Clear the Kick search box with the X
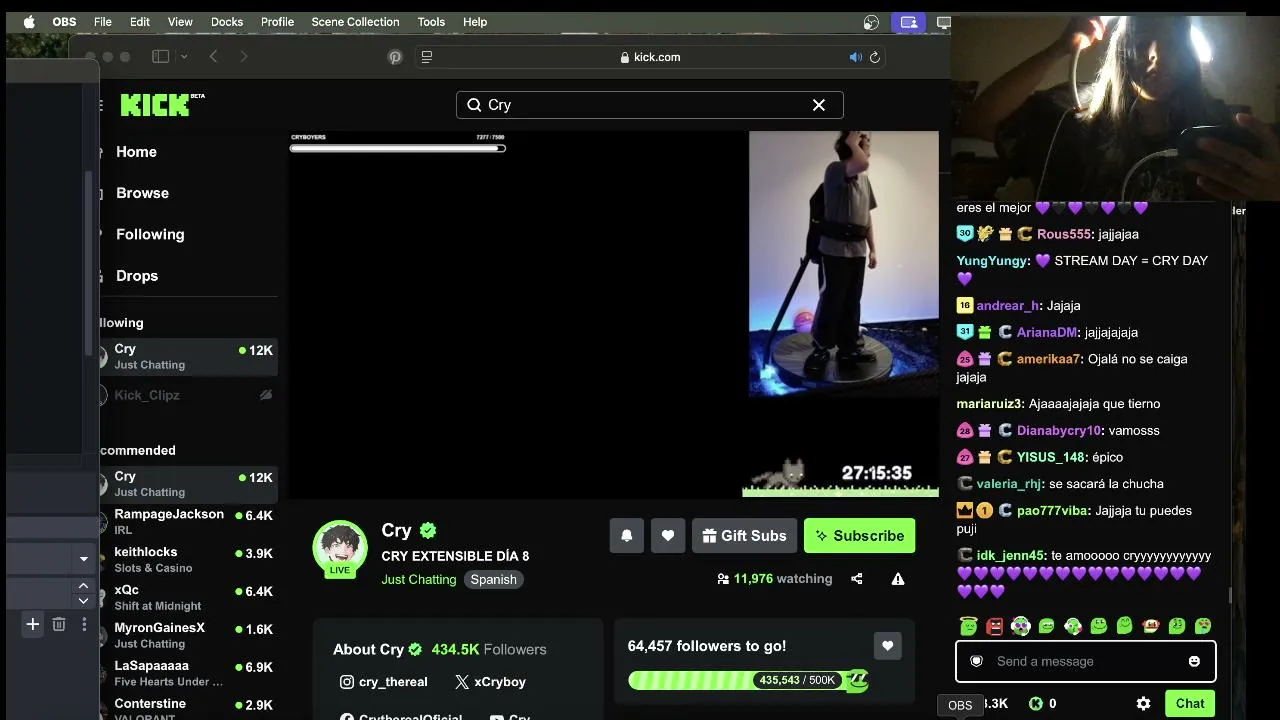1280x720 pixels. click(x=819, y=105)
